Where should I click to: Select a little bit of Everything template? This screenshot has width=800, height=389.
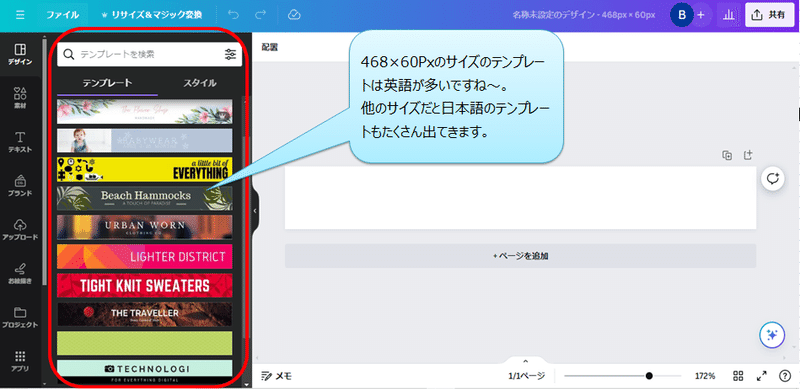pyautogui.click(x=144, y=169)
